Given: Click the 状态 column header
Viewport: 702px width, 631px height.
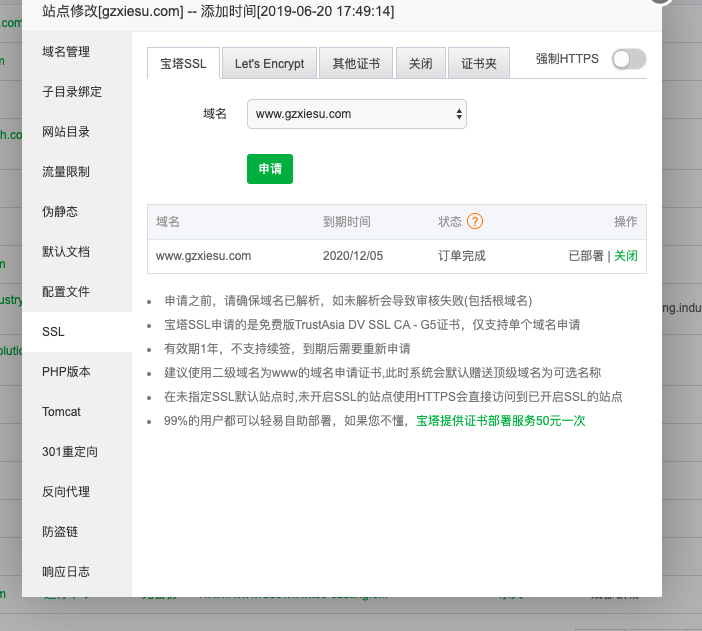Looking at the screenshot, I should [x=449, y=221].
